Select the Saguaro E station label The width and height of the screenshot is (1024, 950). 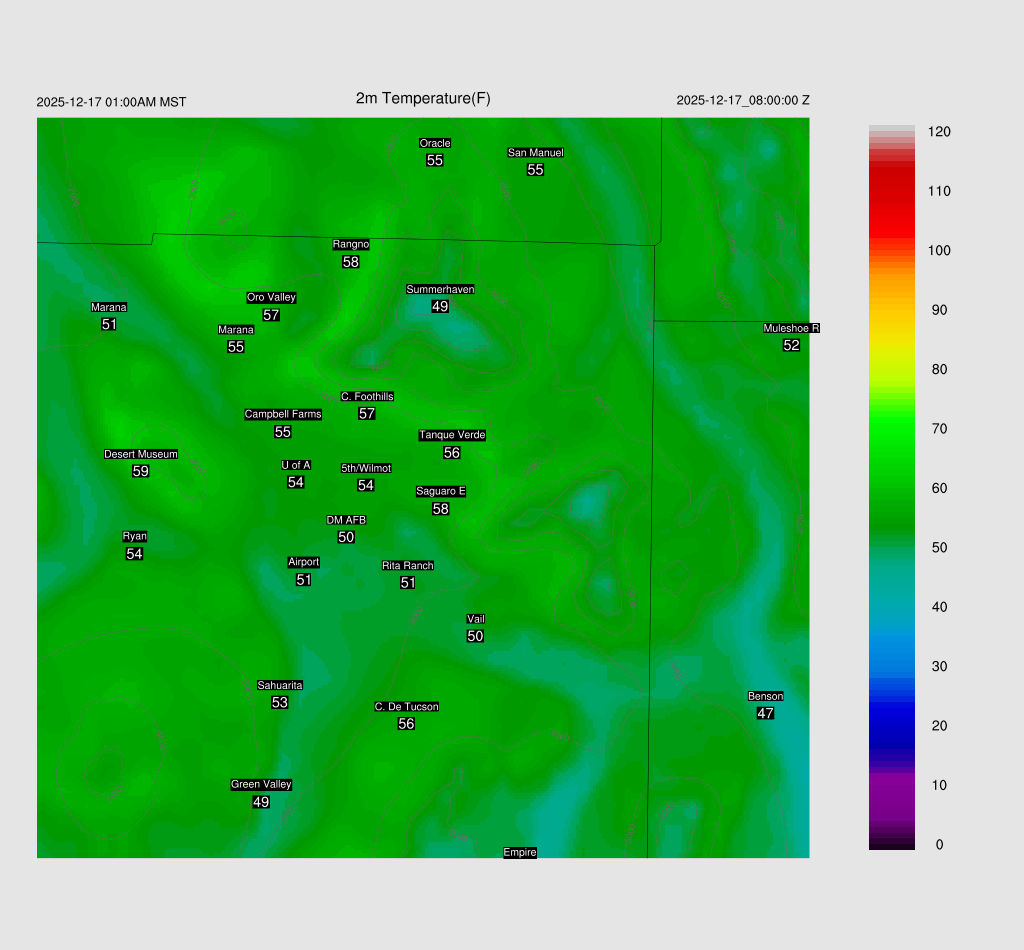click(441, 491)
